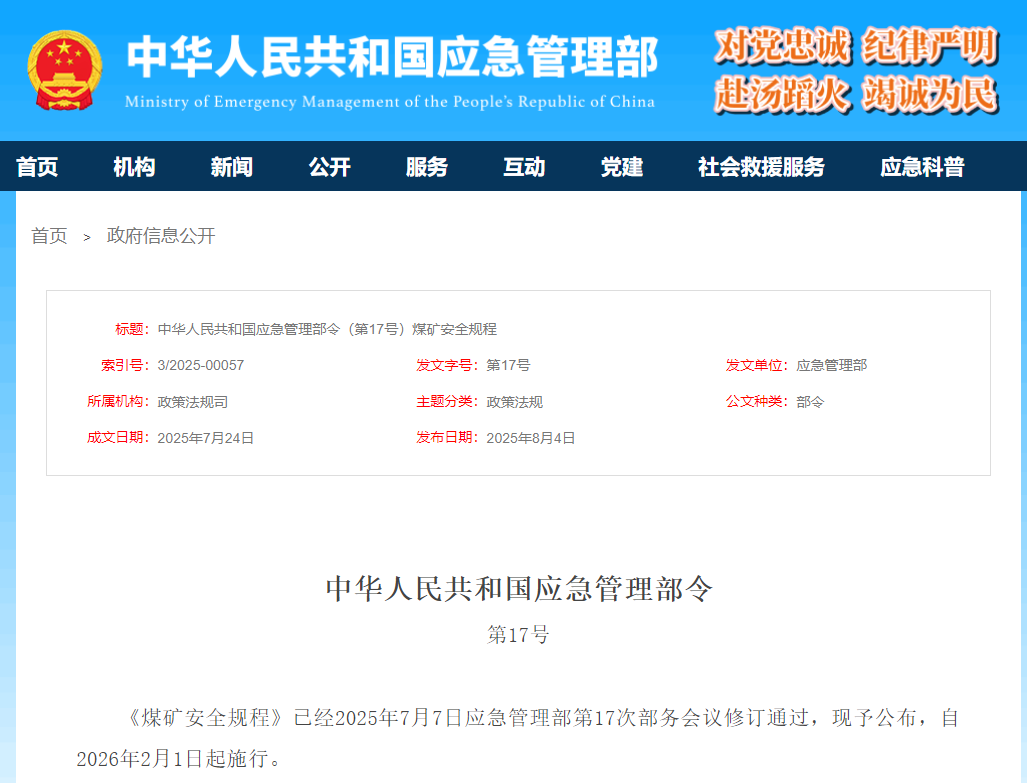Open the 应急科普 section

(922, 166)
